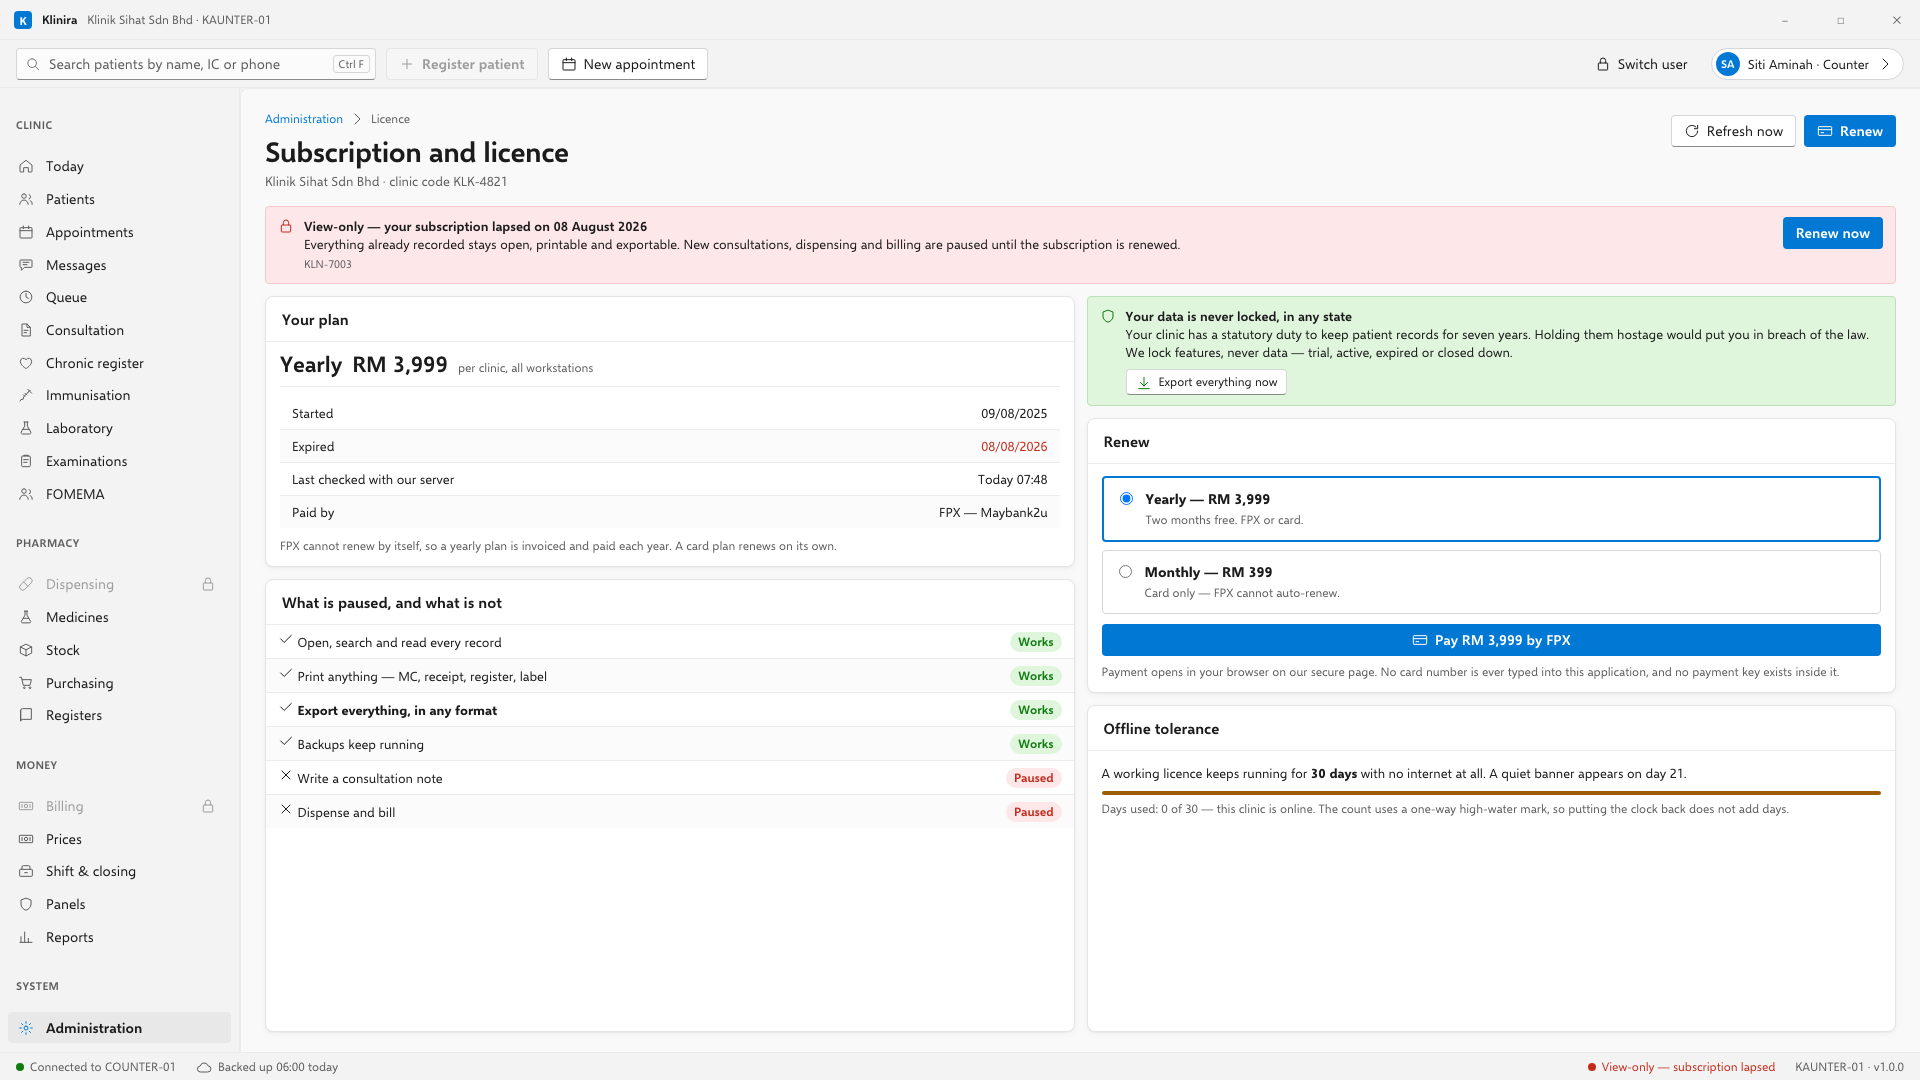Open the Administration section

(x=119, y=1028)
